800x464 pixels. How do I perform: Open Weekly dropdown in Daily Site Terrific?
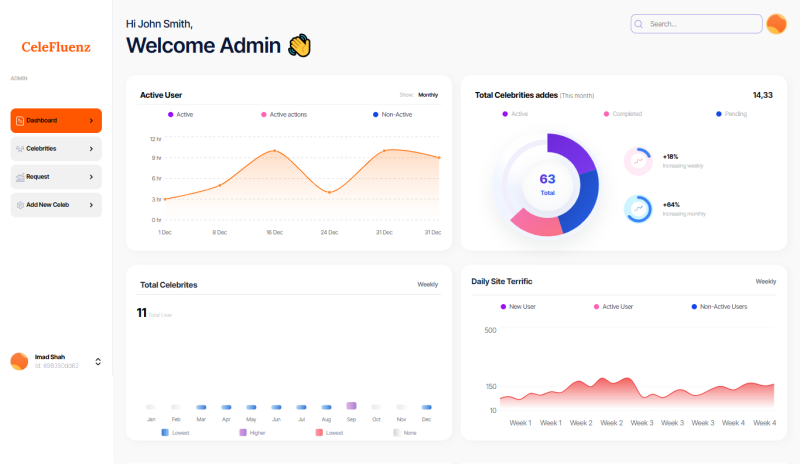[765, 282]
